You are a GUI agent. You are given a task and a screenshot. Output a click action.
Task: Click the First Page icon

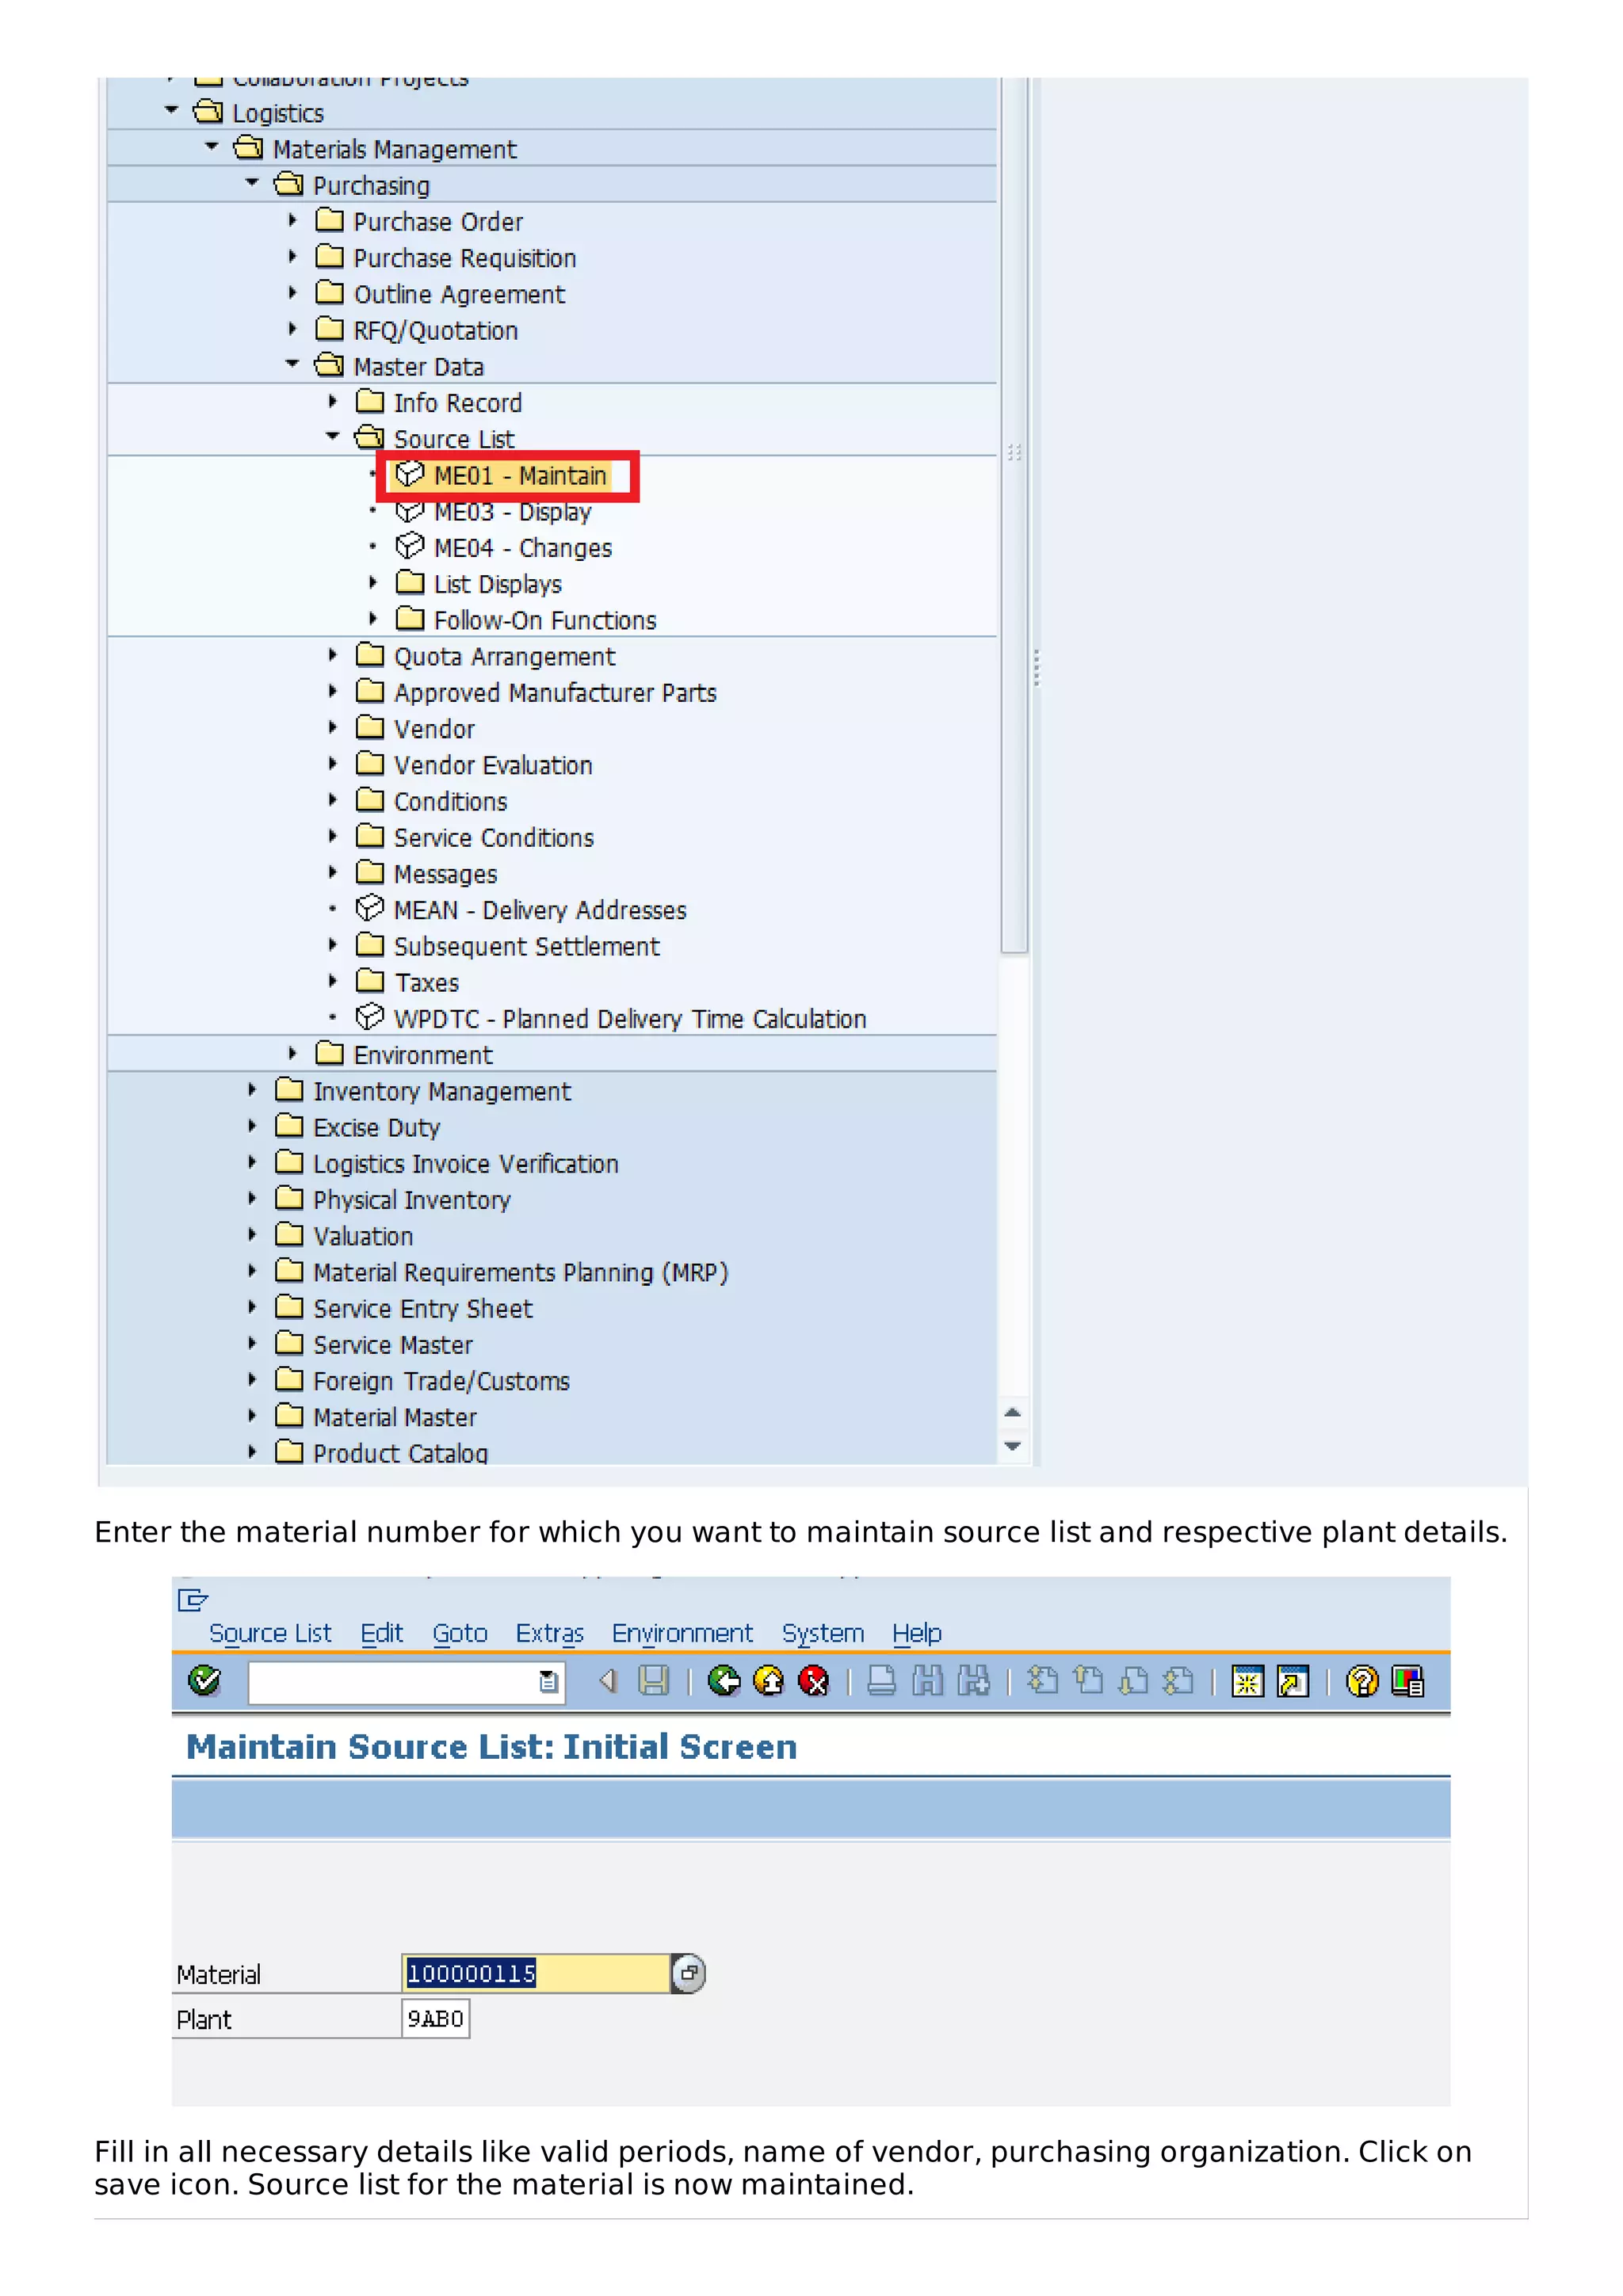[x=1043, y=1681]
